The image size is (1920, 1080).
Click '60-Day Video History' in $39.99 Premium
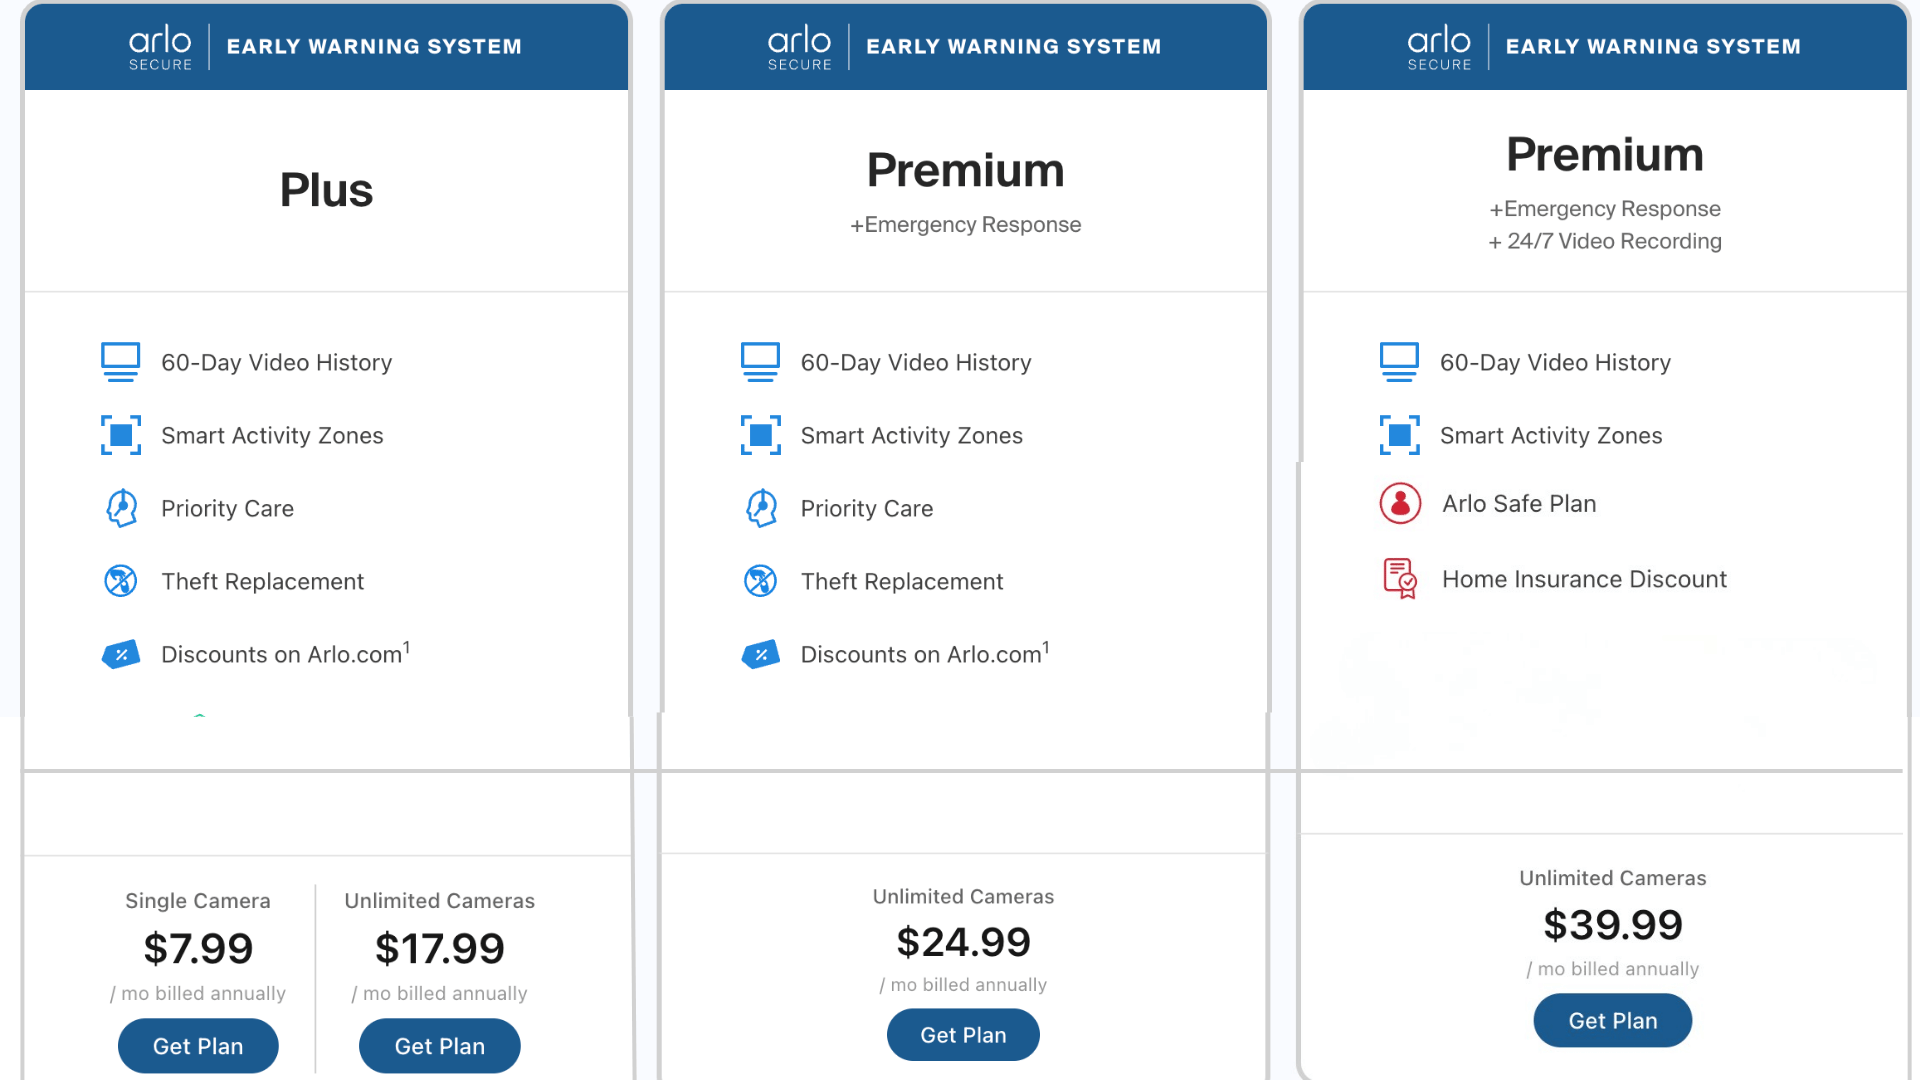coord(1556,362)
